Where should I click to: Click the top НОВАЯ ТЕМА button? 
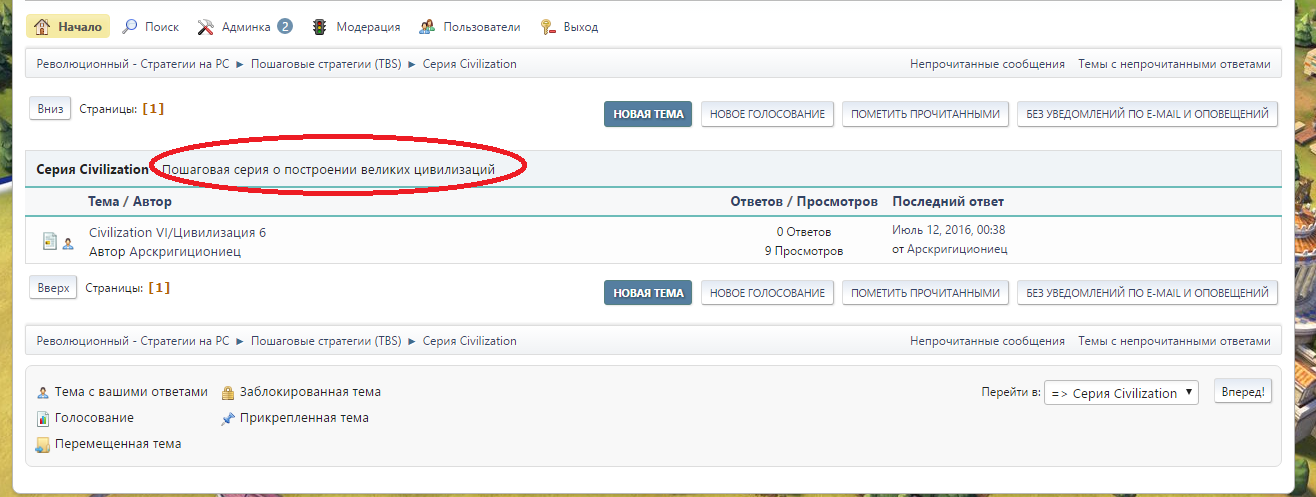[648, 114]
